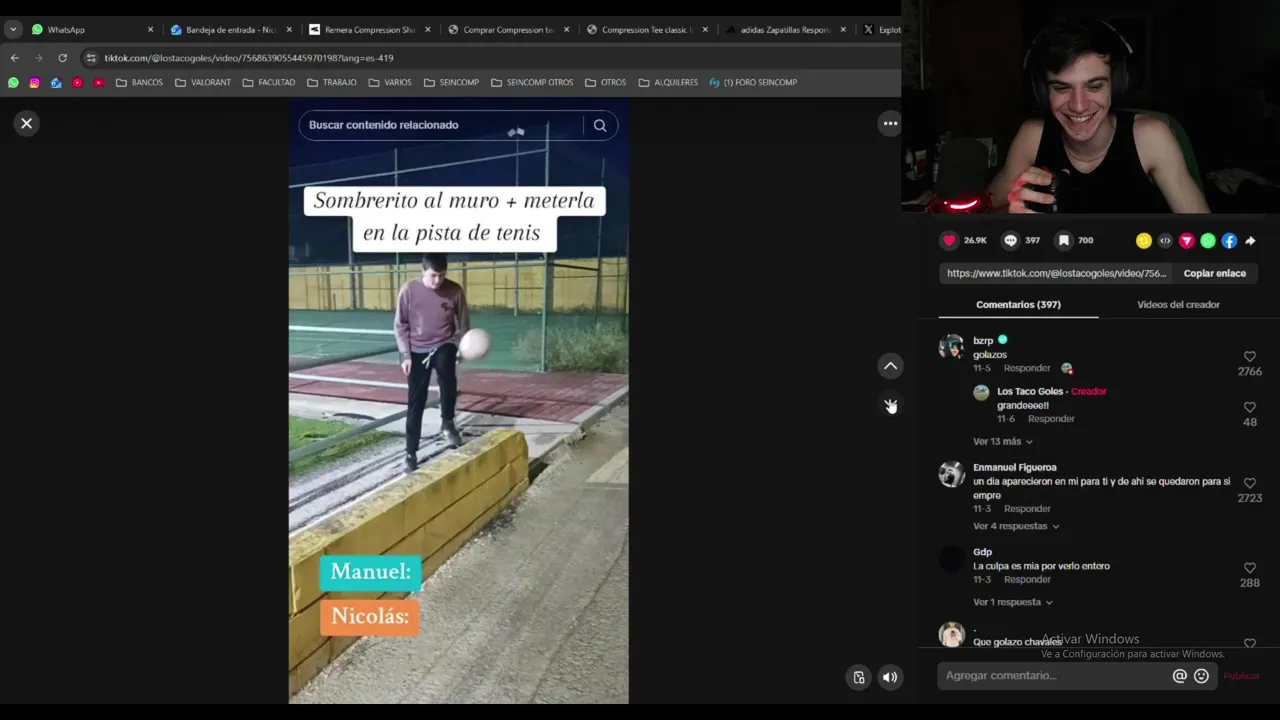Close the TikTok video viewer

27,123
